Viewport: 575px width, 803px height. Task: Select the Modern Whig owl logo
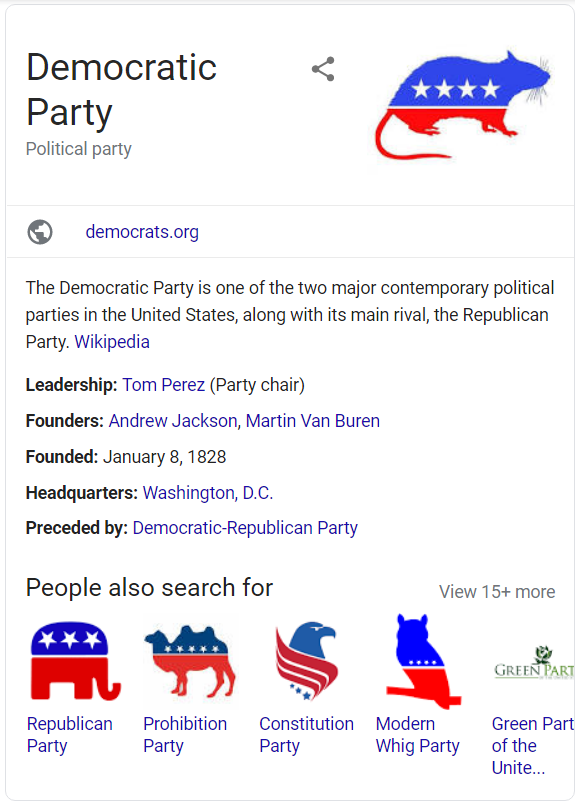pos(423,661)
